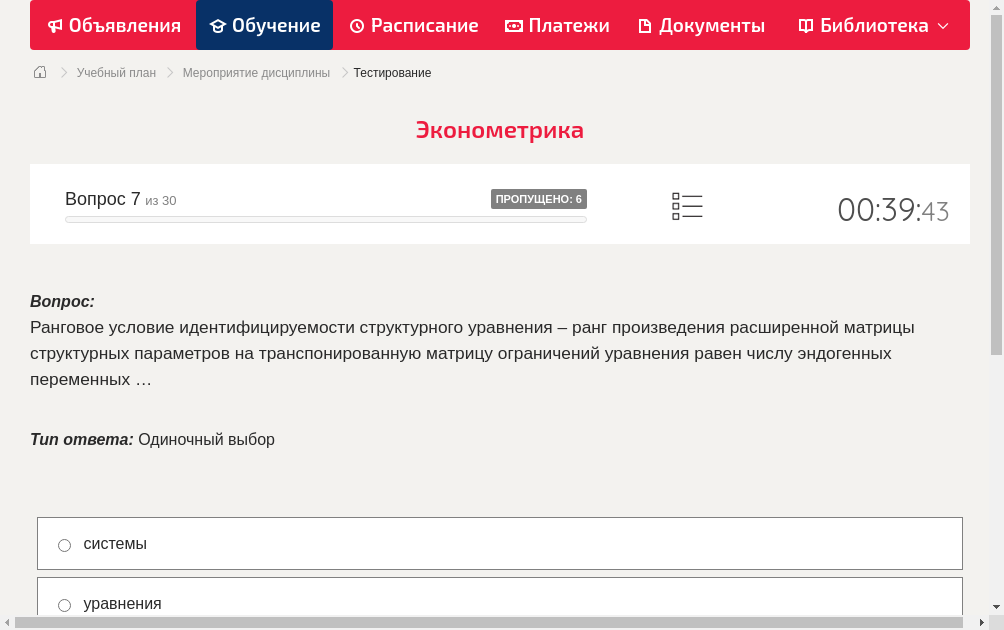Select the document icon on Документы
This screenshot has width=1004, height=630.
coord(647,25)
